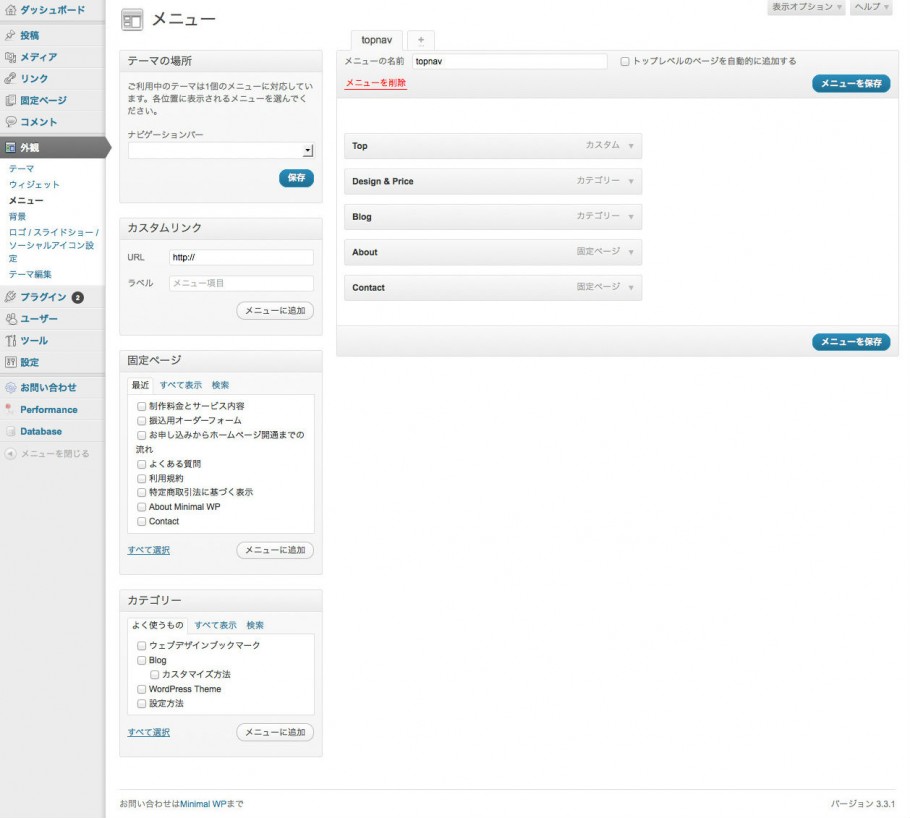
Task: Check the 特定商取引法に基づく表示 page
Action: tap(141, 493)
